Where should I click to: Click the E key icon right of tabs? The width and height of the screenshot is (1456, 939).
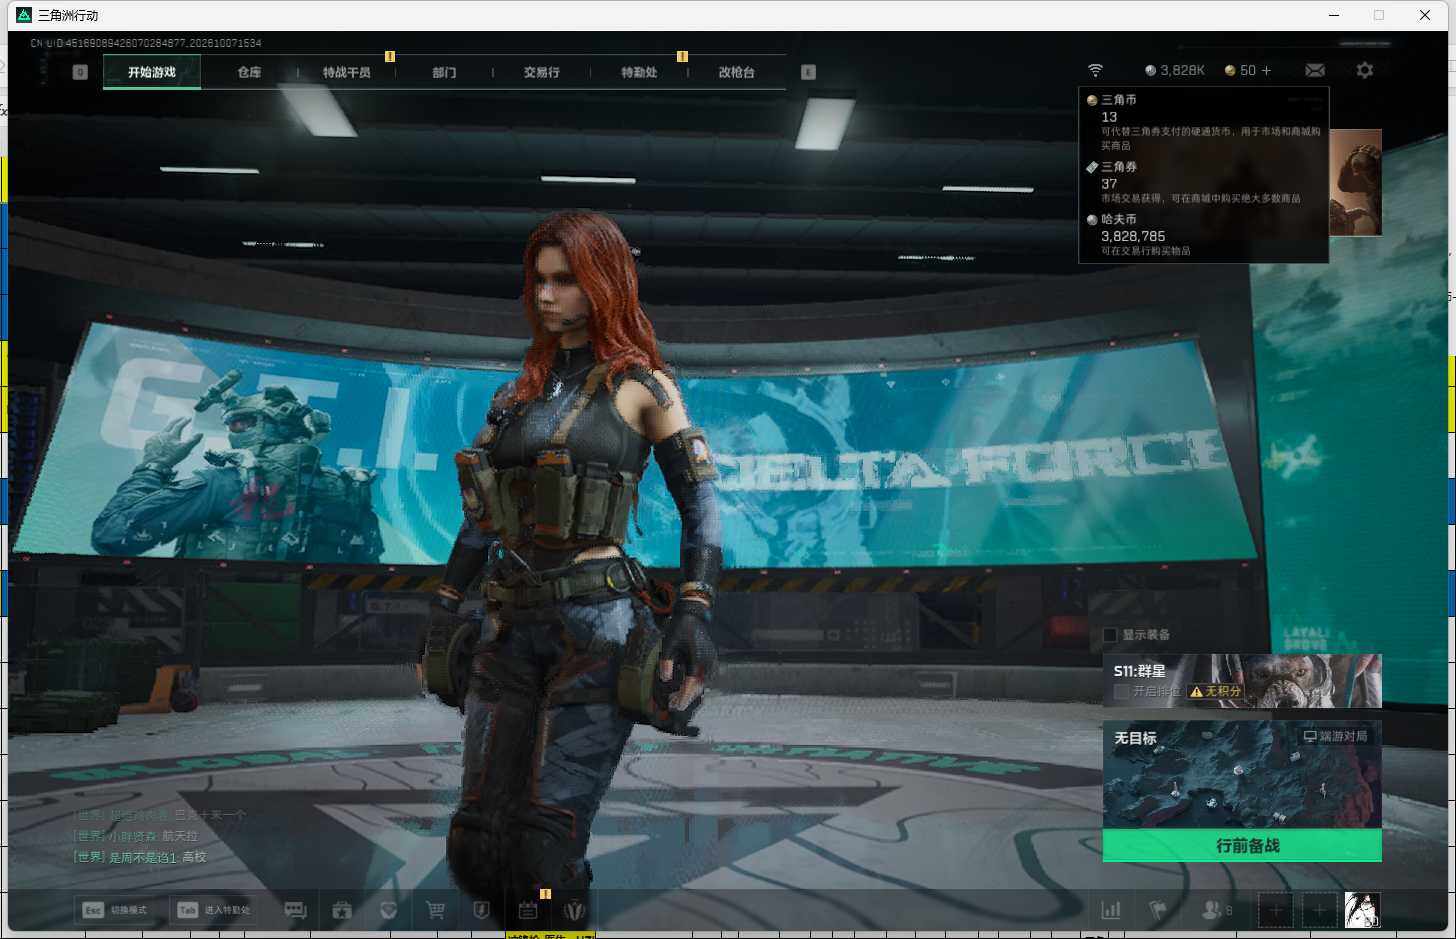coord(808,72)
